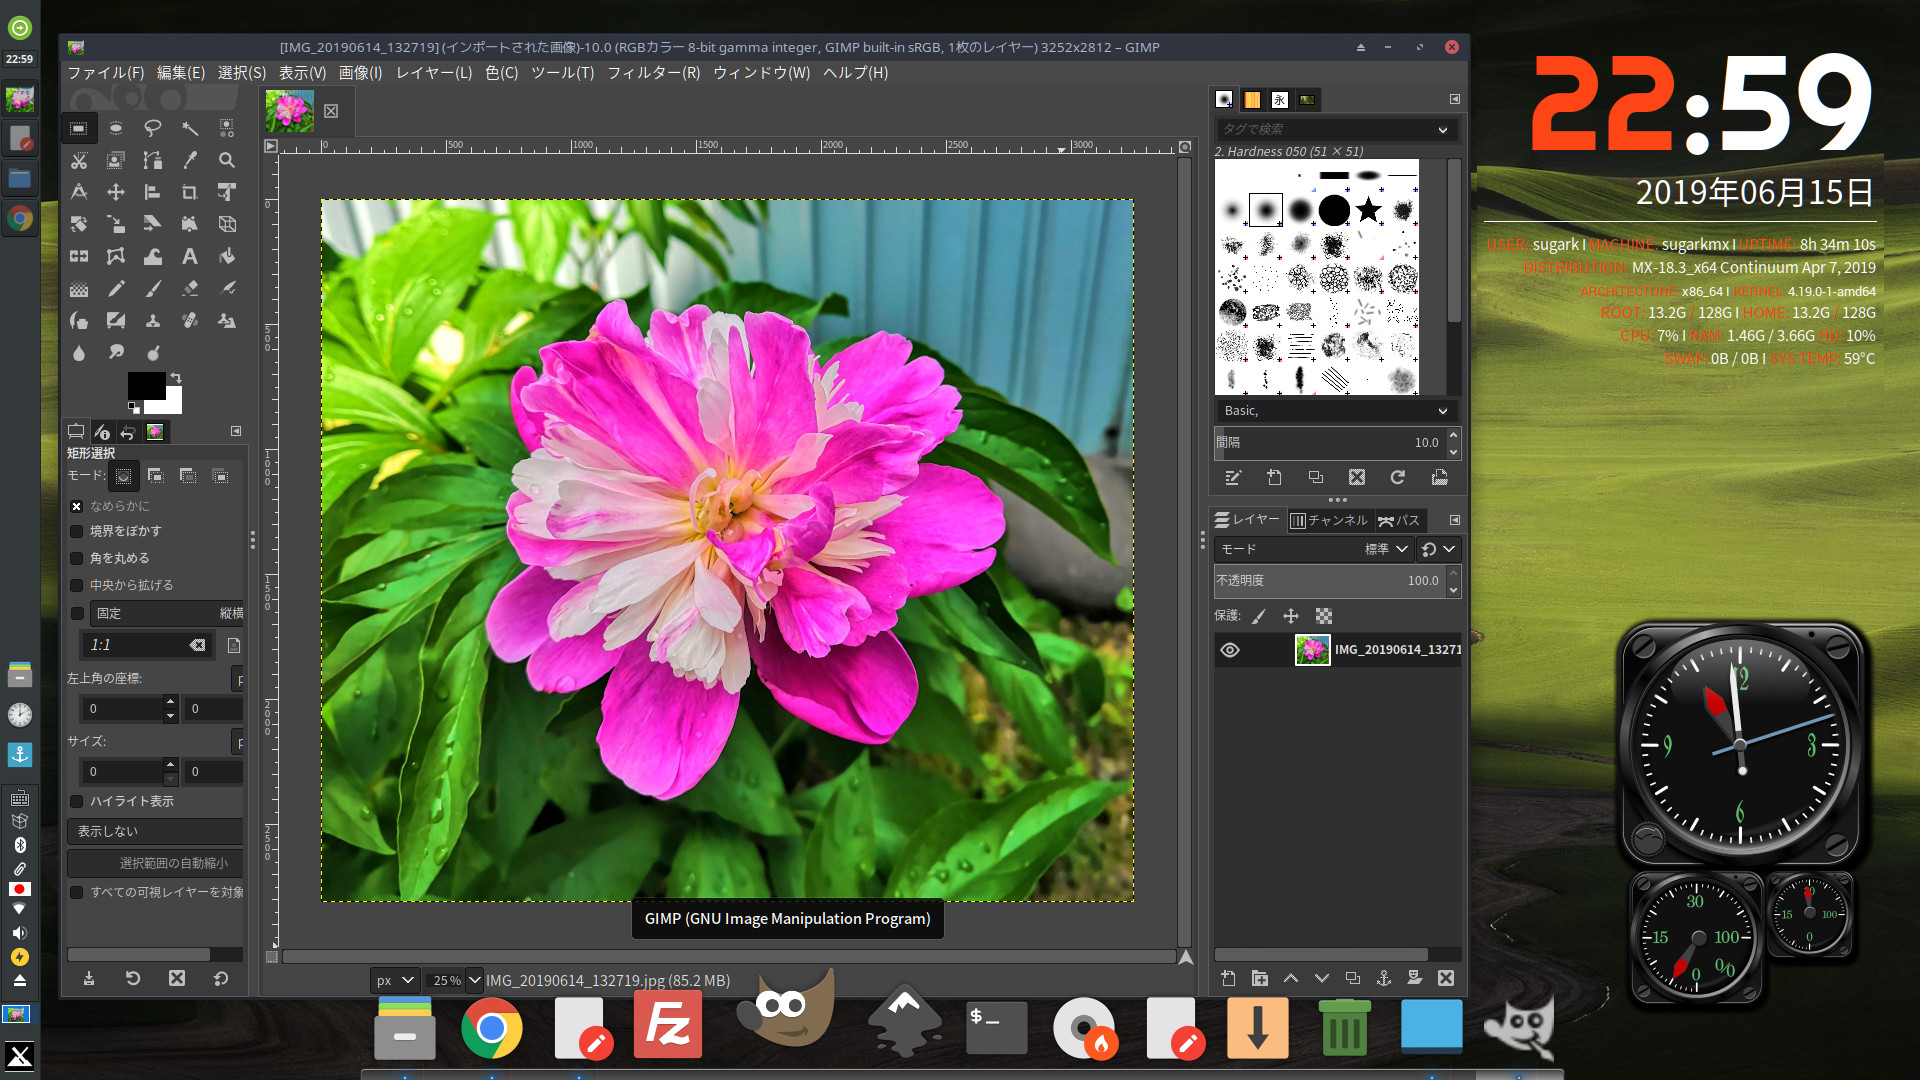Select the Move tool
The width and height of the screenshot is (1920, 1080).
tap(116, 192)
